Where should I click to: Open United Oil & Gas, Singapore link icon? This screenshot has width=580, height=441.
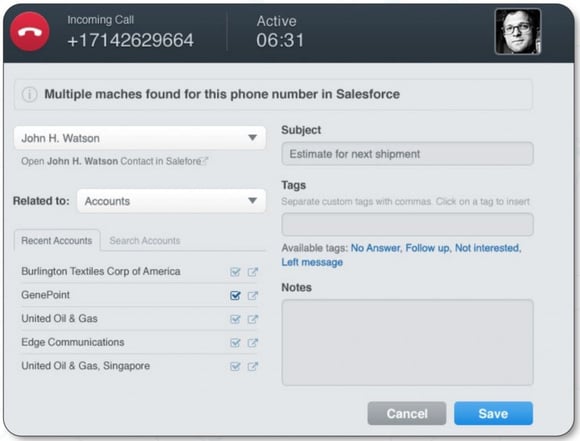(253, 367)
